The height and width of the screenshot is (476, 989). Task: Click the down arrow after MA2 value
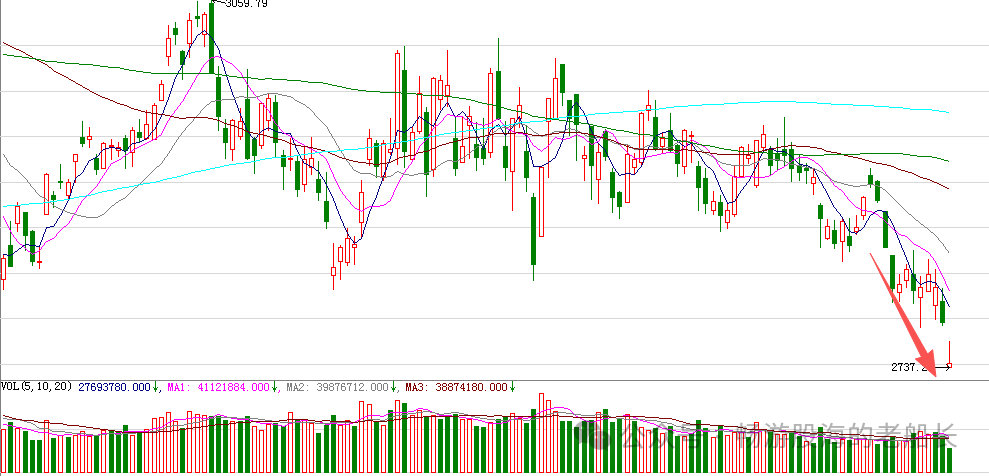coord(394,386)
